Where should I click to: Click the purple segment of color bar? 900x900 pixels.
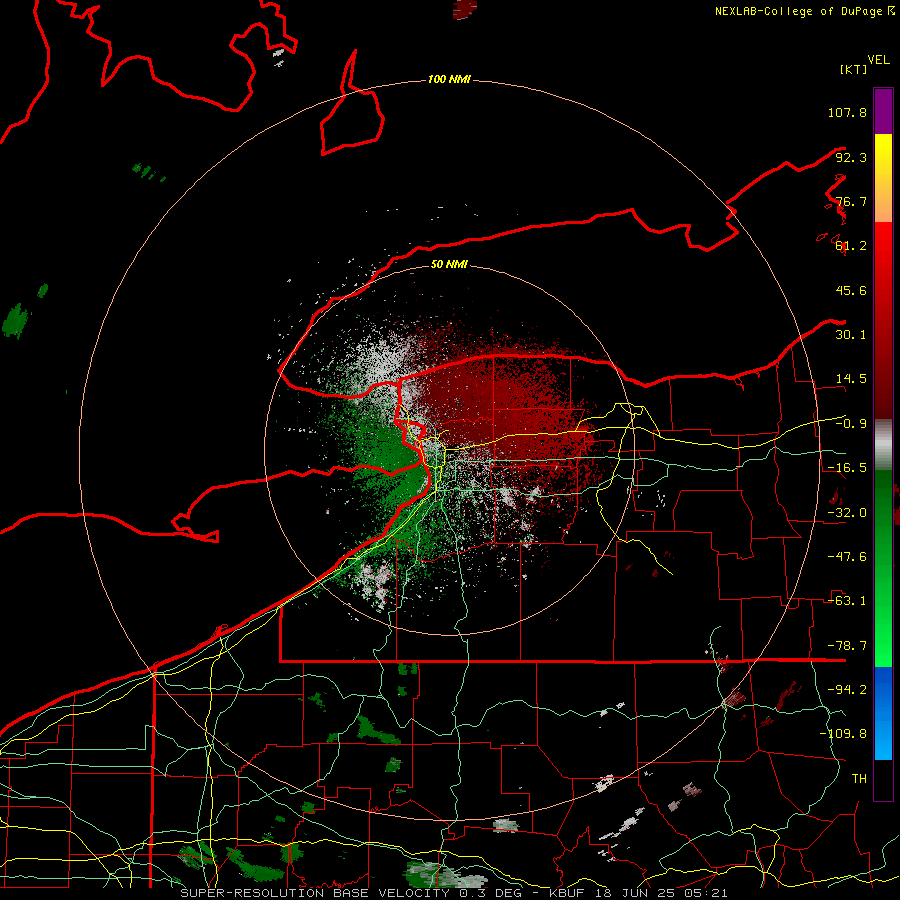(883, 111)
